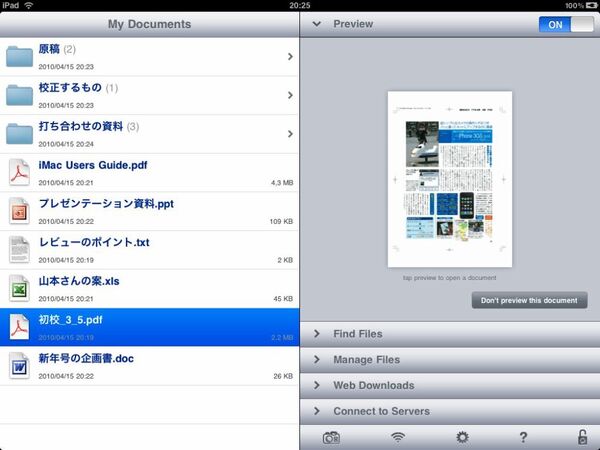Viewport: 600px width, 450px height.
Task: Tap the folder icon for 原稿
Action: [x=19, y=56]
